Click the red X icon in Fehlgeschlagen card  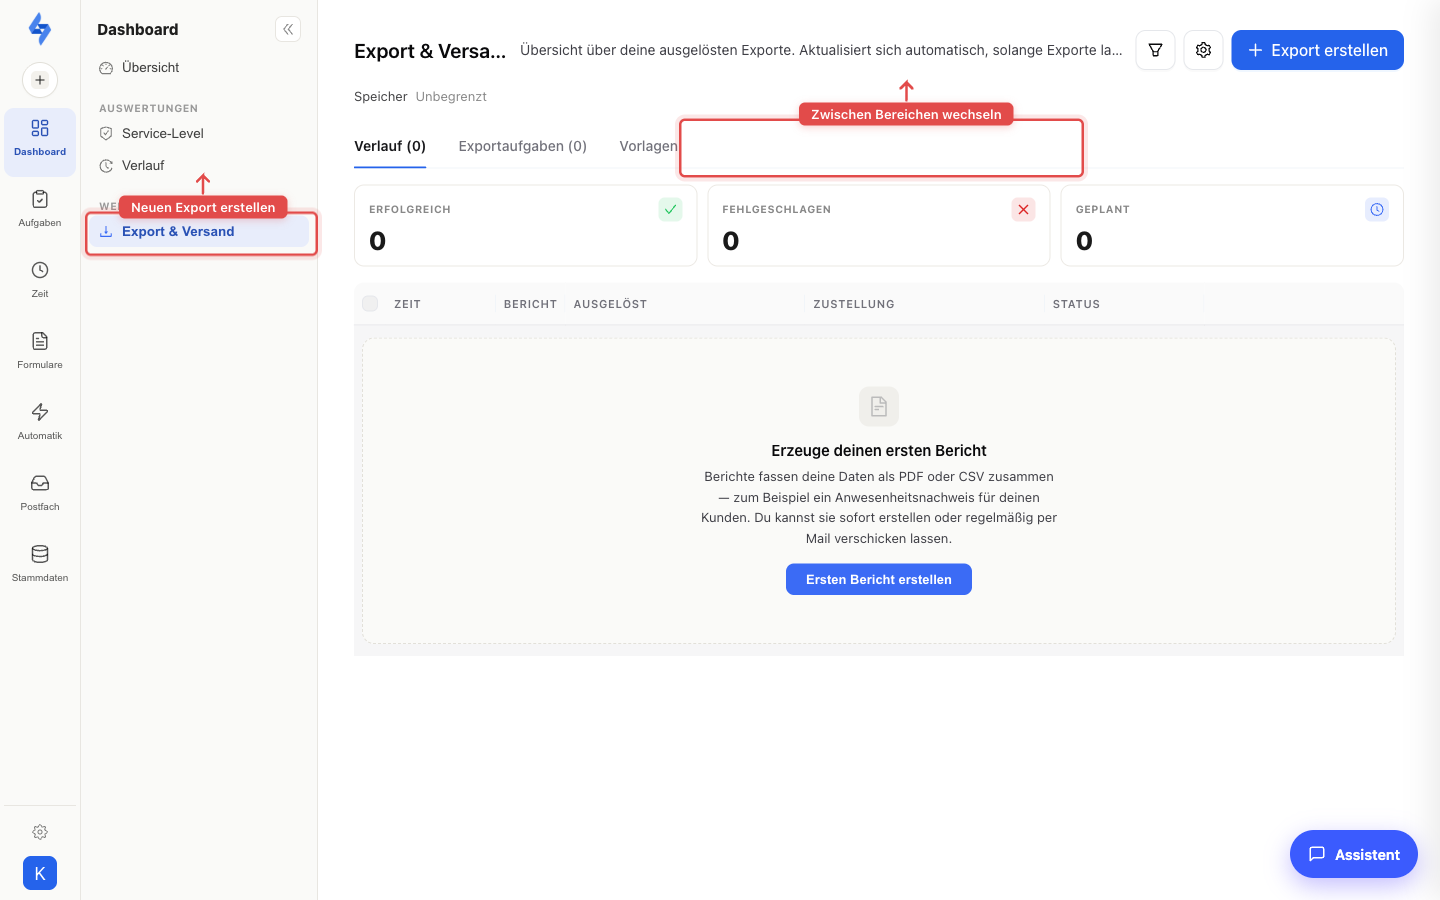[1023, 209]
